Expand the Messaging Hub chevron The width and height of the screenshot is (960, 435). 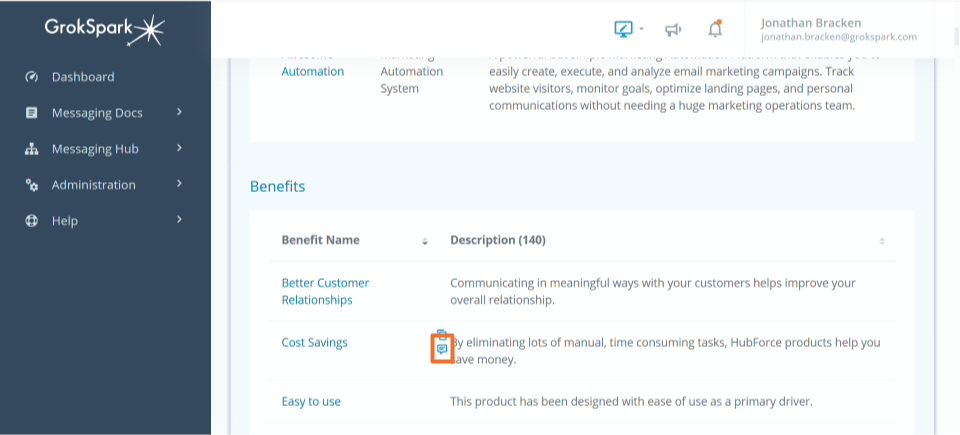pyautogui.click(x=179, y=148)
